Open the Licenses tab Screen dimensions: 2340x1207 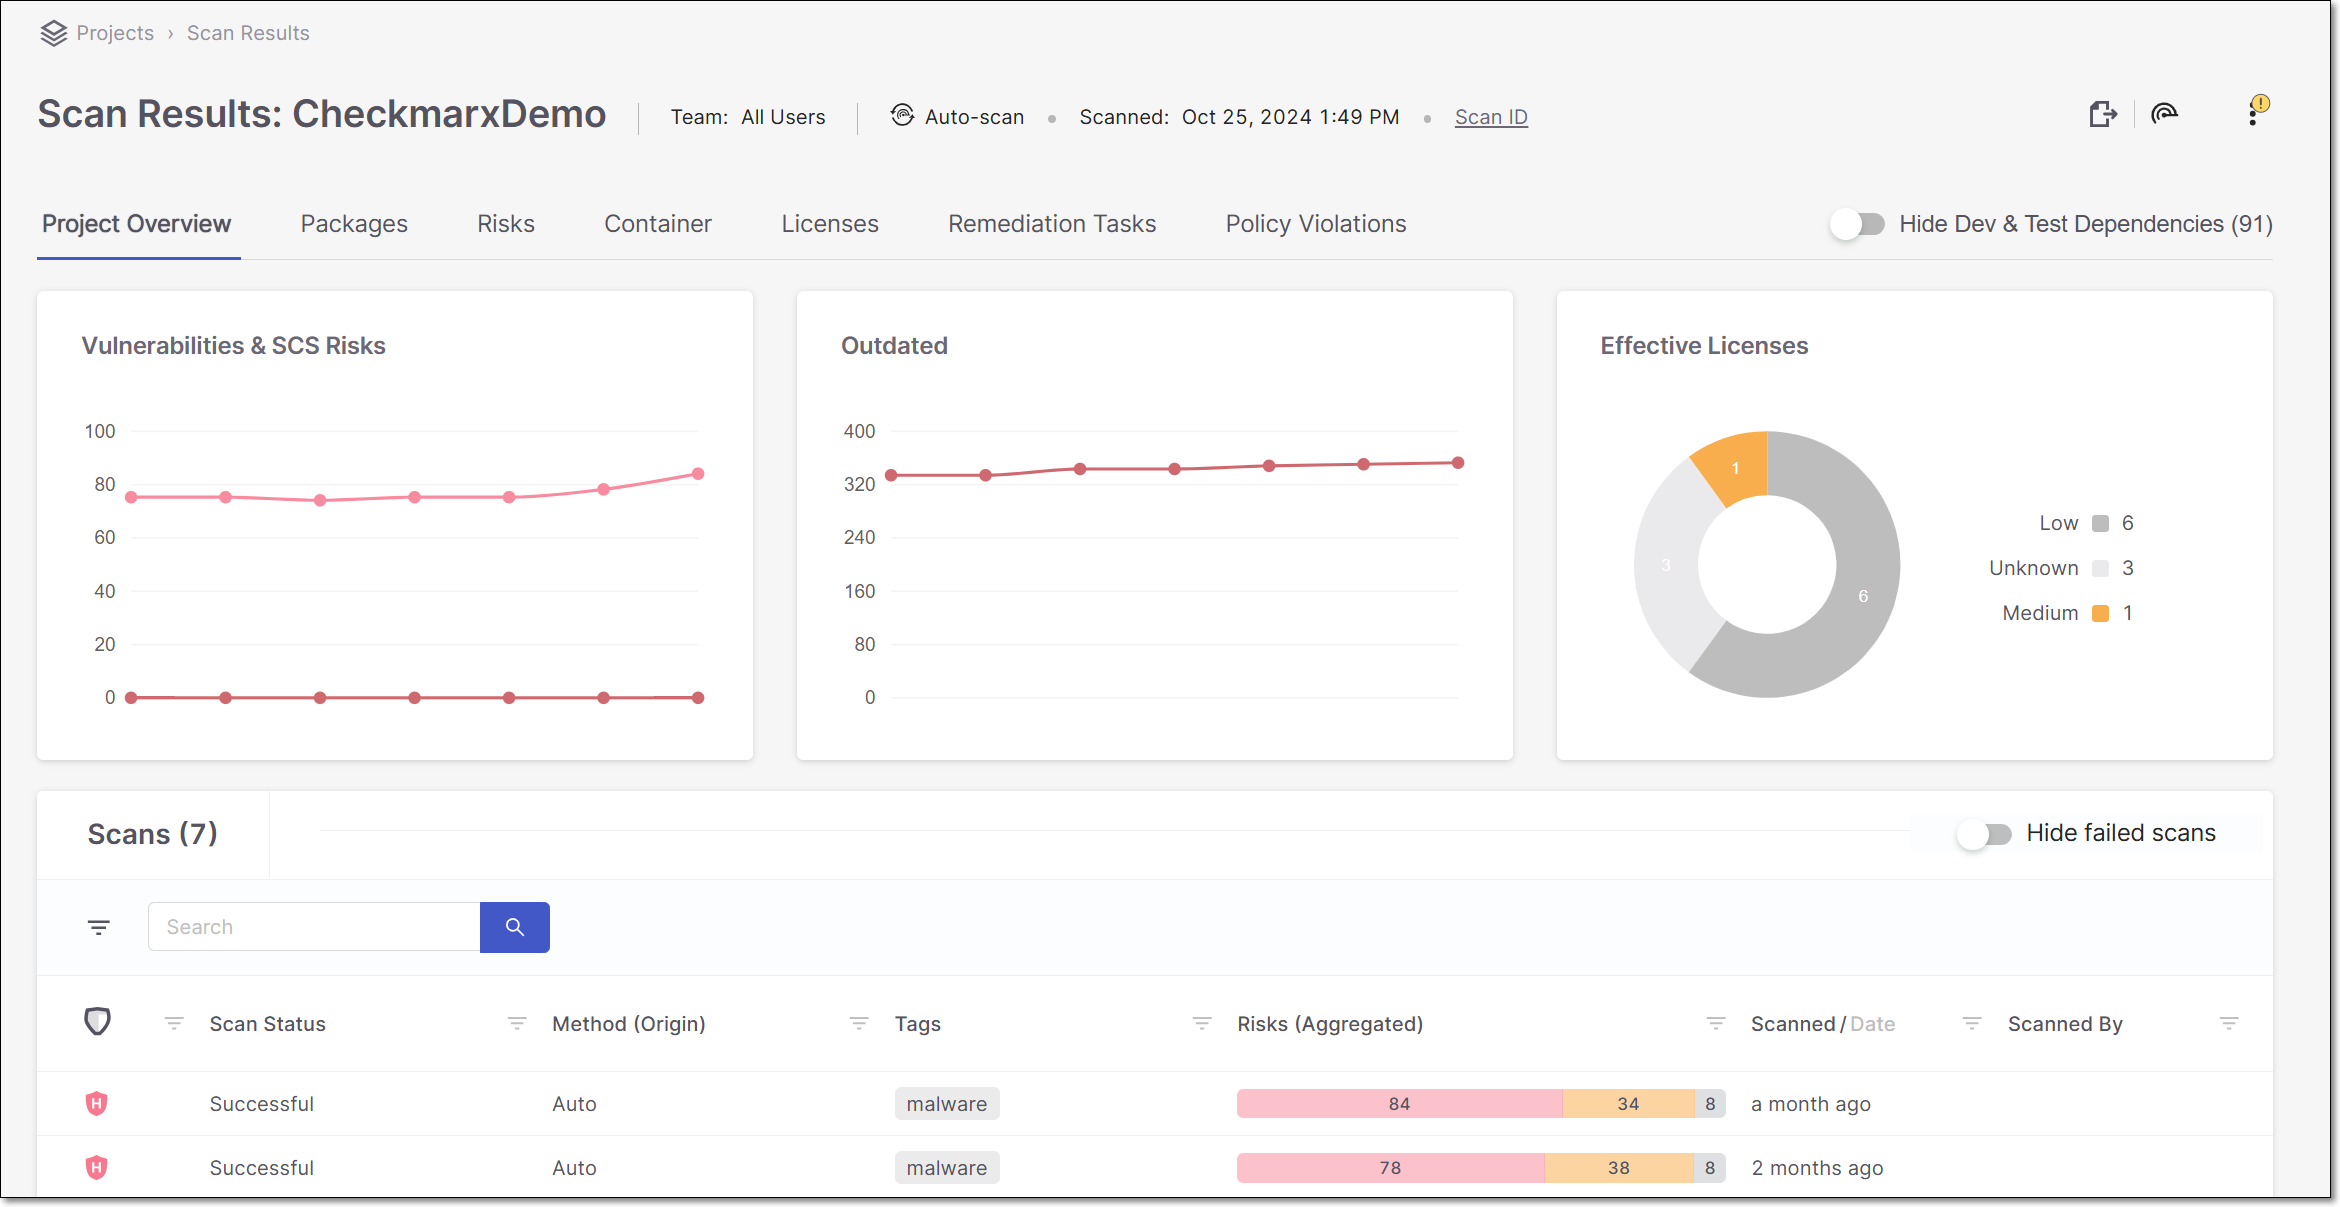830,224
